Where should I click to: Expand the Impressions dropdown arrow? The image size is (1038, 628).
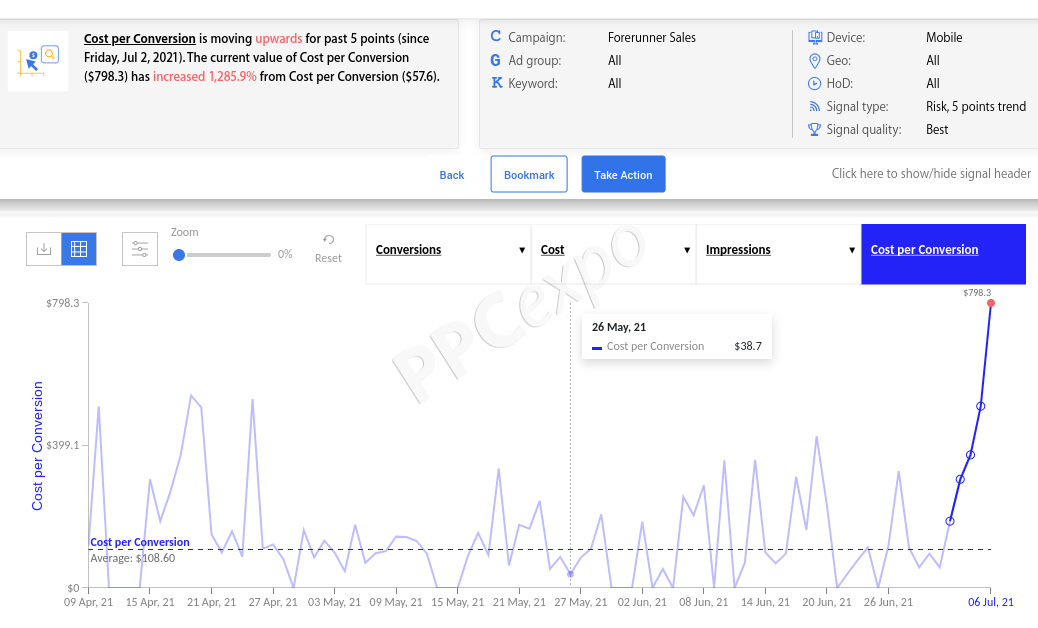click(851, 250)
